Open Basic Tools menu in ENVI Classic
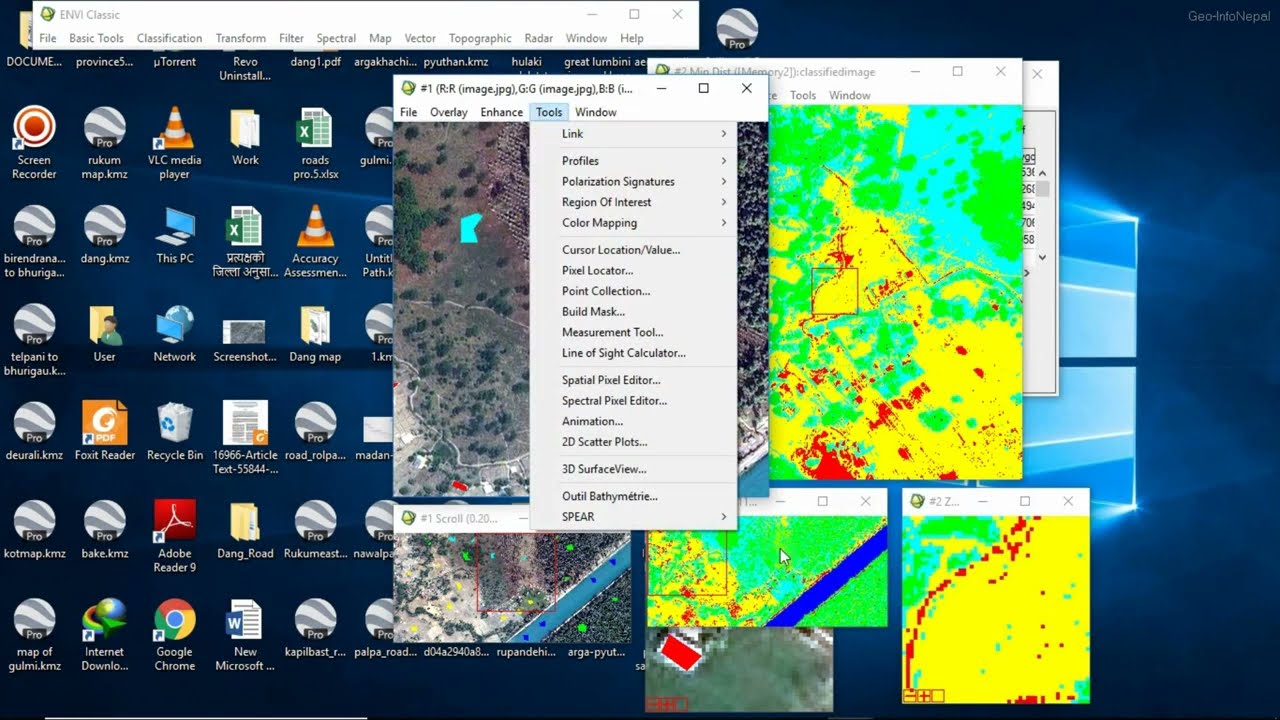 (96, 38)
